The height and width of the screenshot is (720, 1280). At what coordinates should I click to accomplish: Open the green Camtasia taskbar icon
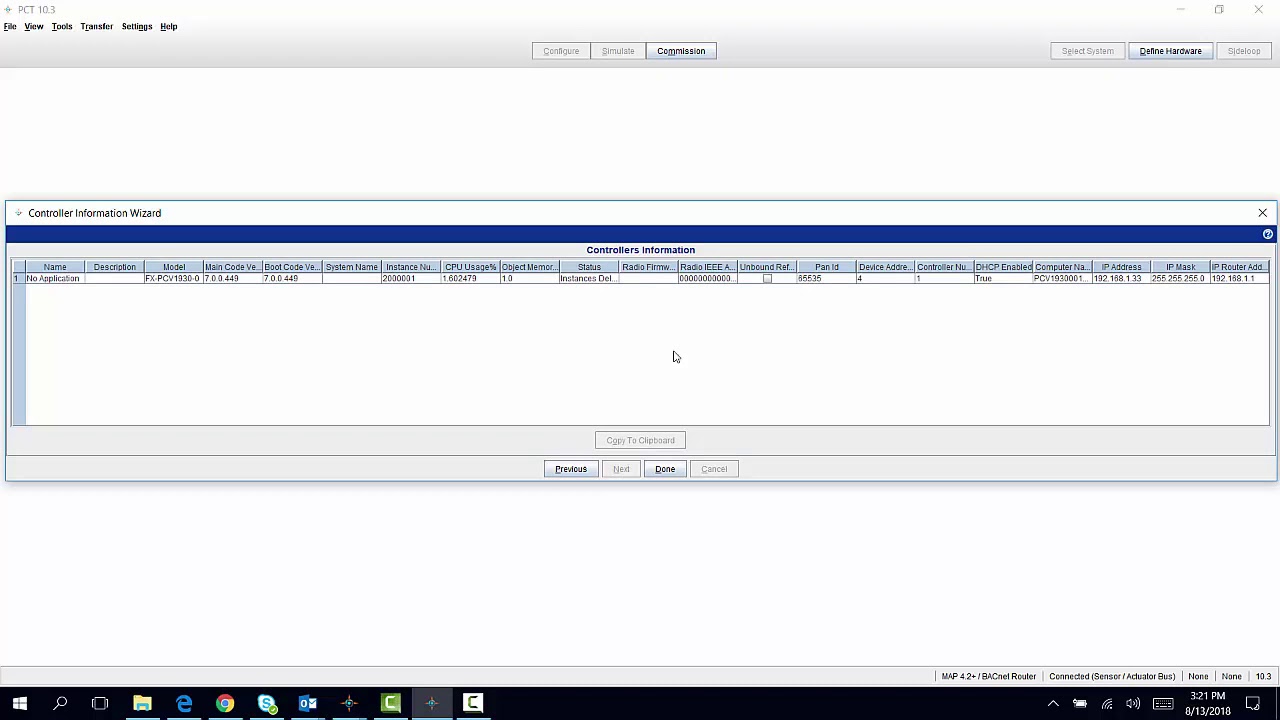click(x=390, y=703)
